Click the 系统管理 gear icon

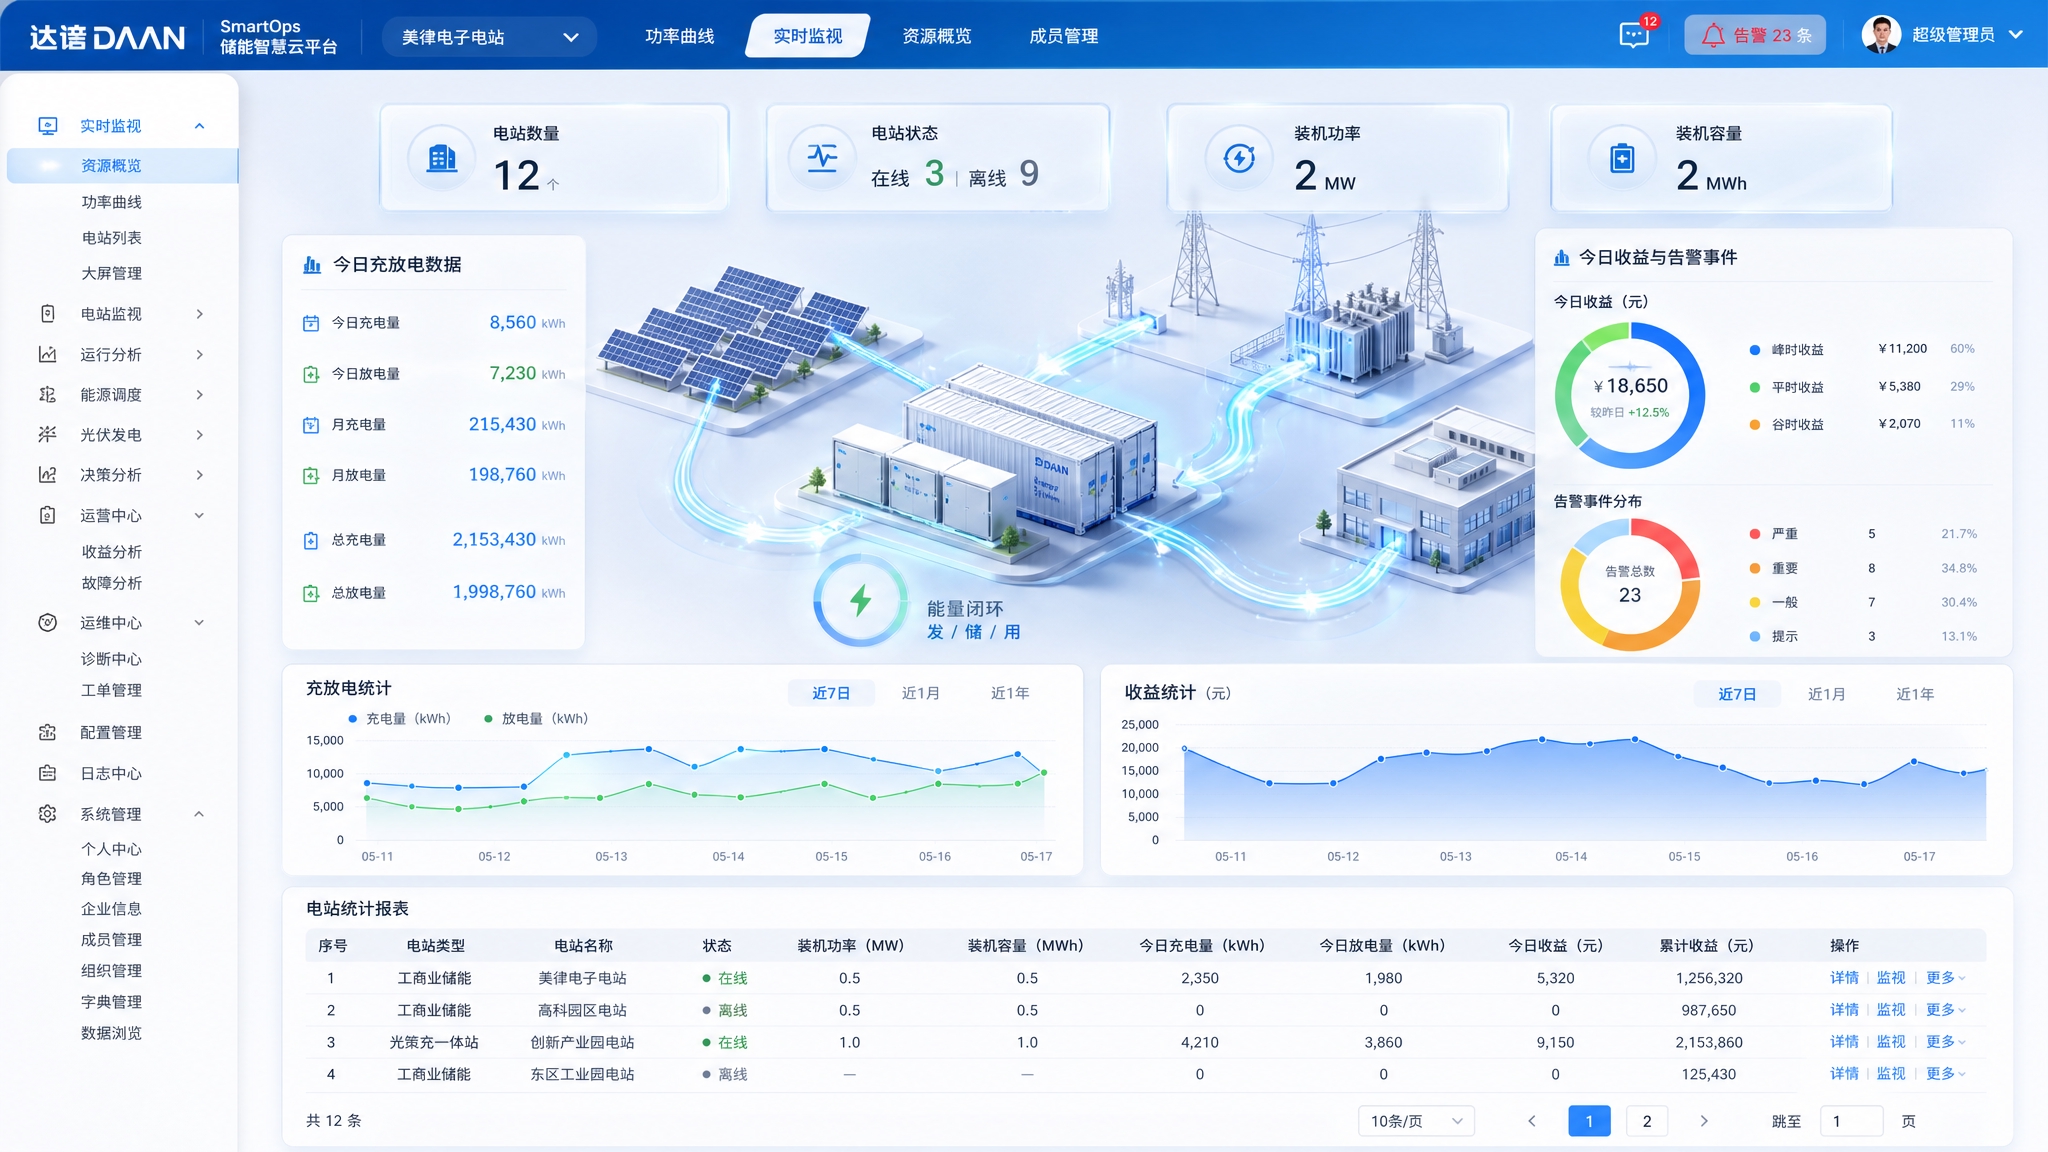click(x=47, y=814)
